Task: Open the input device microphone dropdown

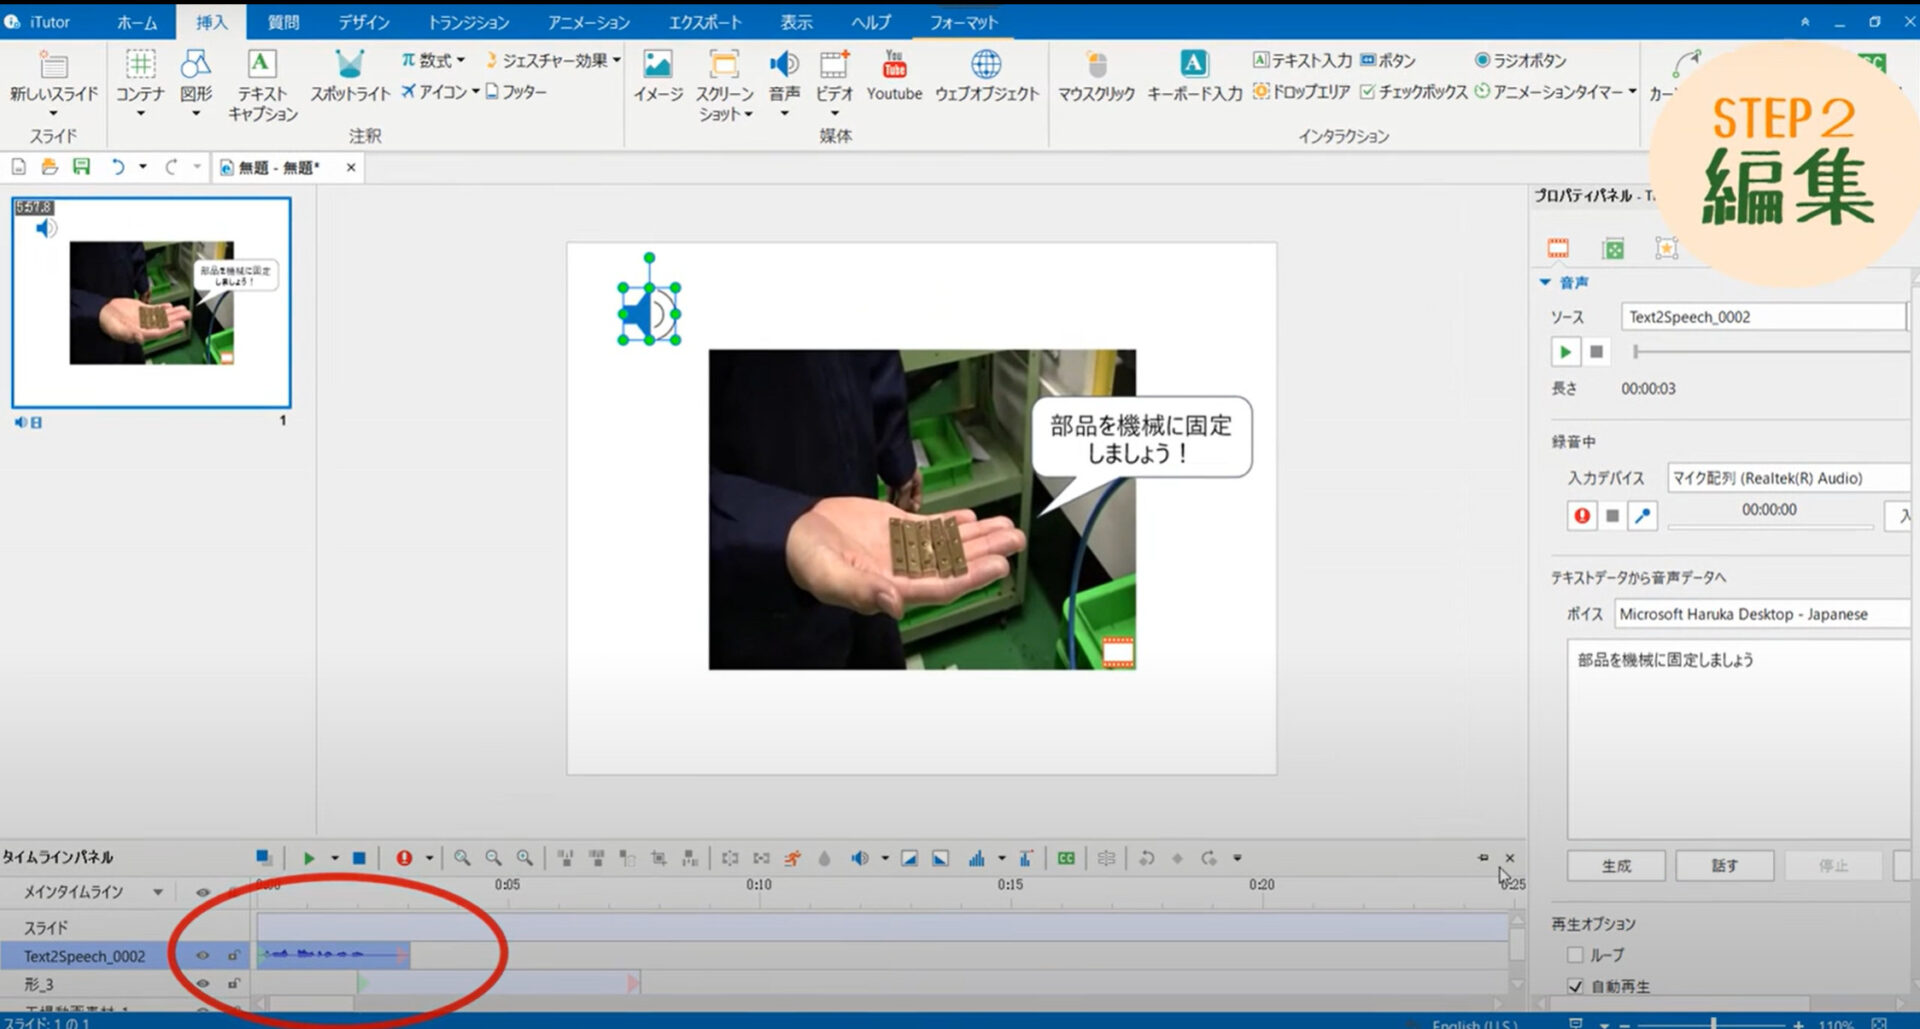Action: 1786,478
